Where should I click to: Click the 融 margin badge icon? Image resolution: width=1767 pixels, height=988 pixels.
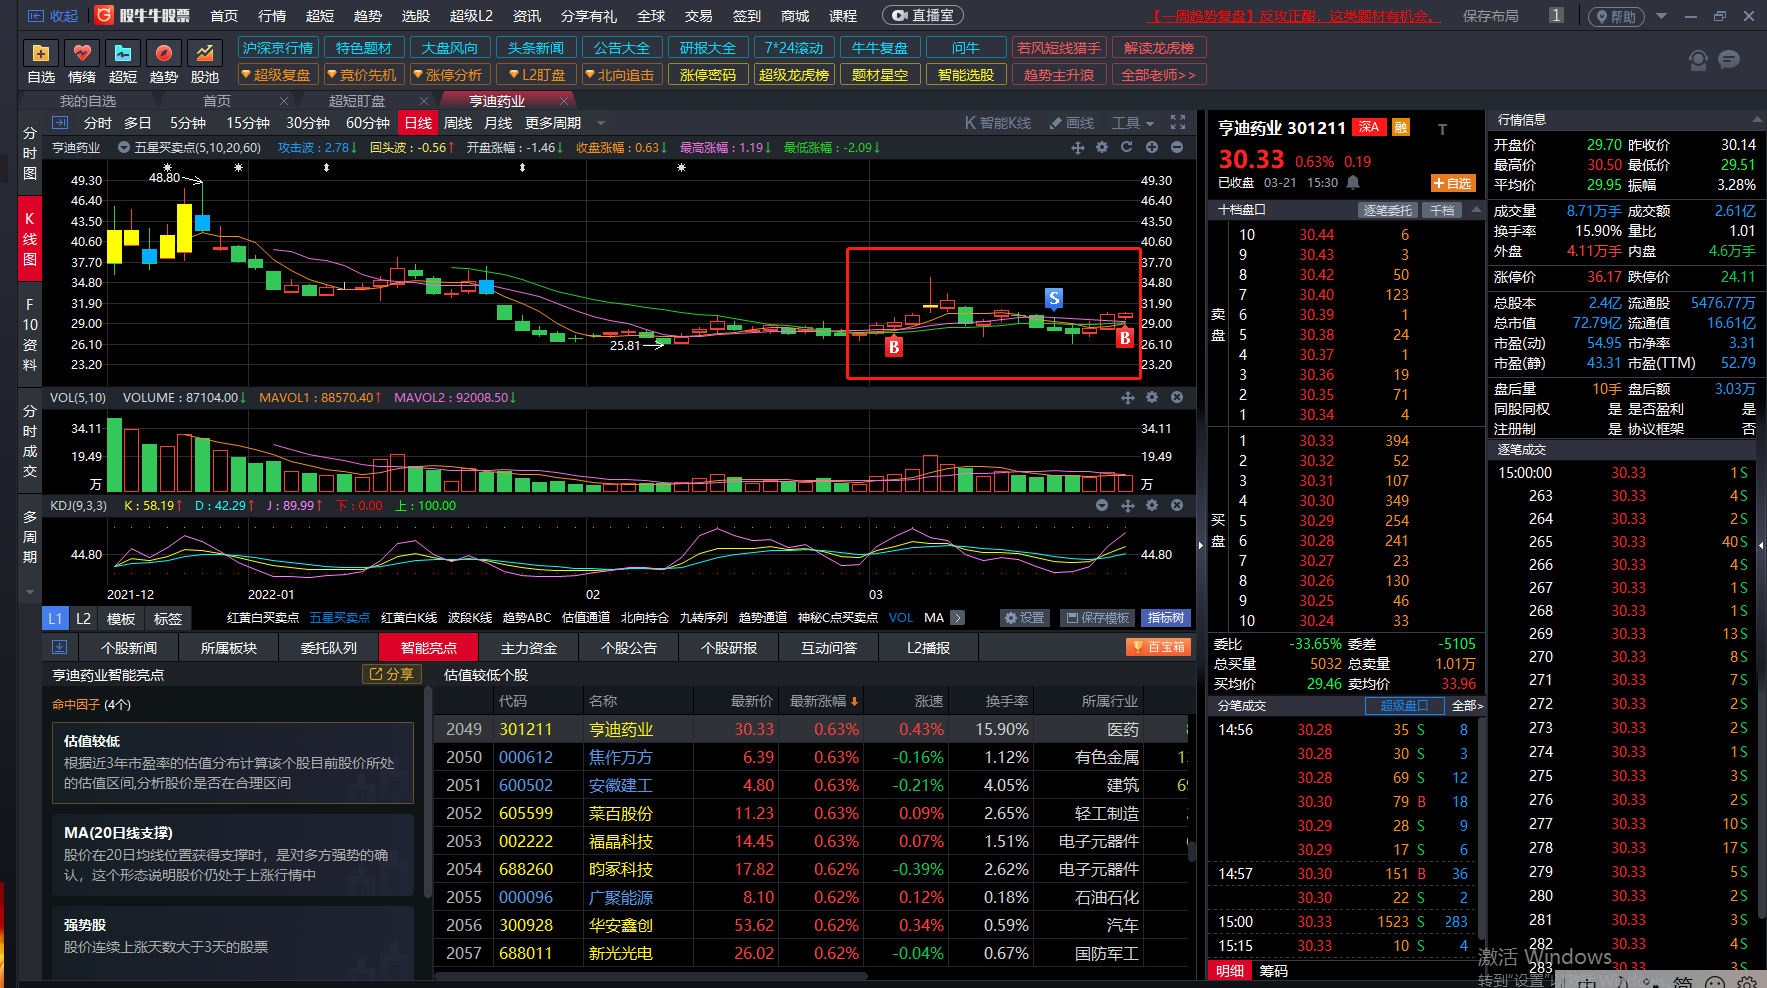click(1401, 127)
